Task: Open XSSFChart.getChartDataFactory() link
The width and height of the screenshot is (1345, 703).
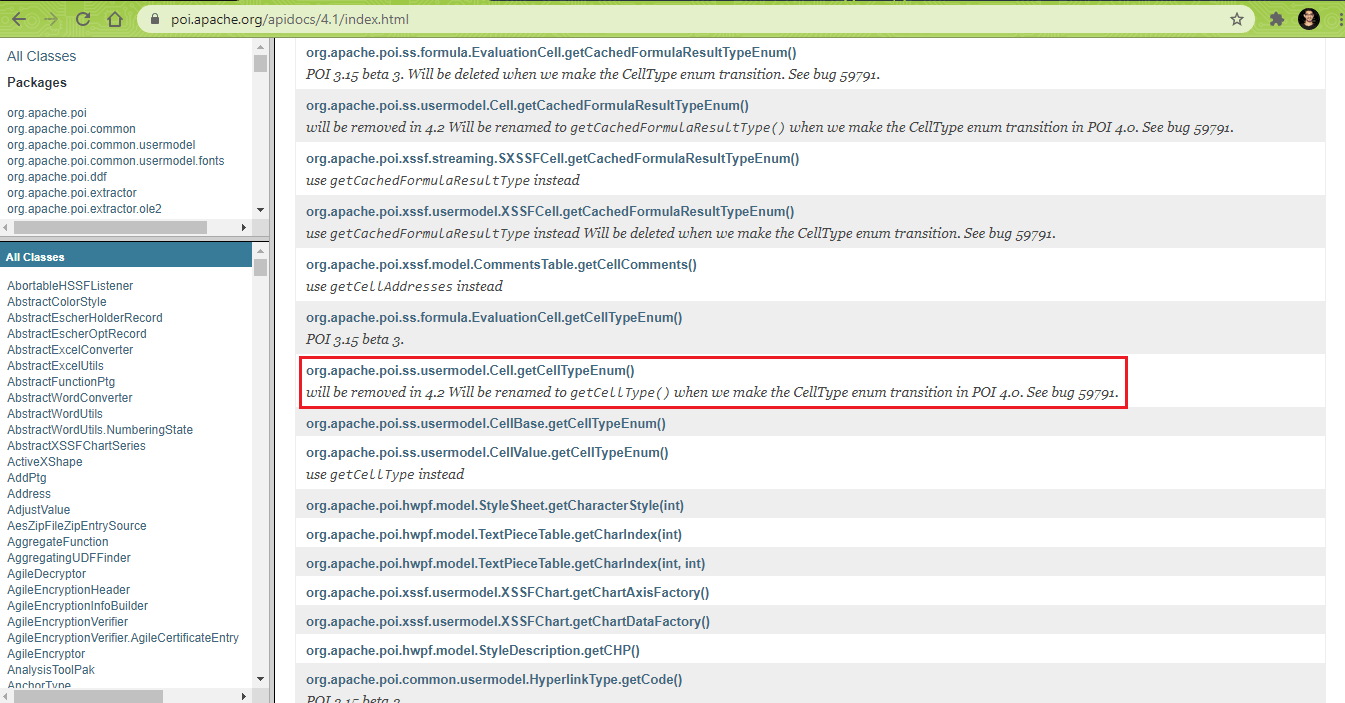Action: [508, 621]
